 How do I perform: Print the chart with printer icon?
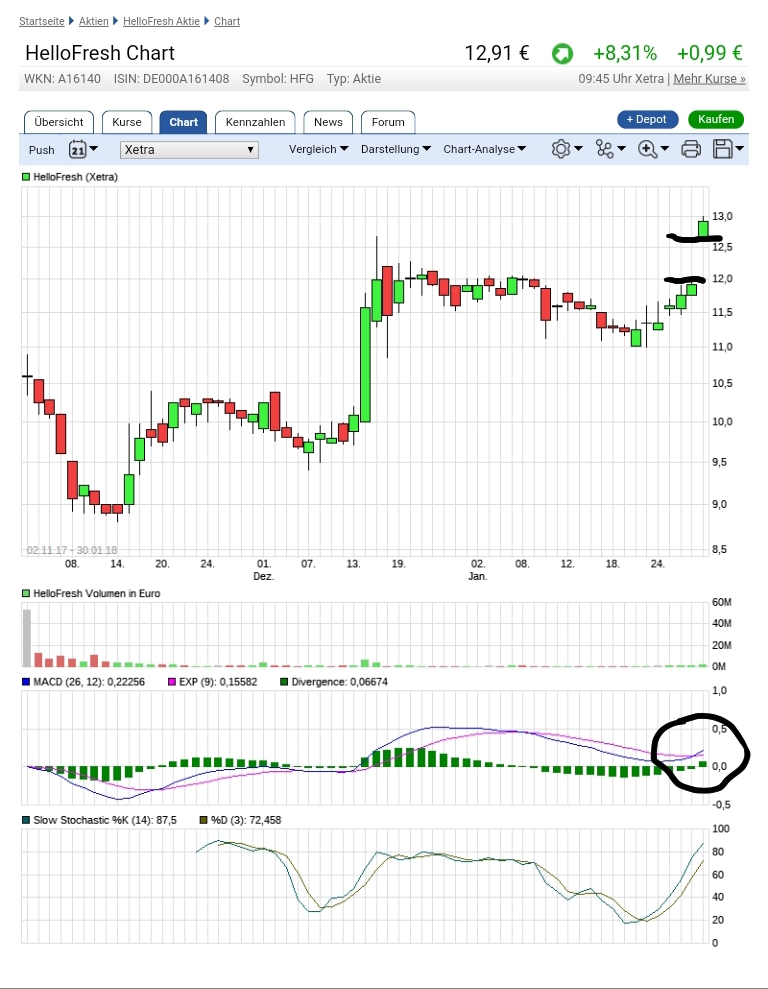point(691,149)
